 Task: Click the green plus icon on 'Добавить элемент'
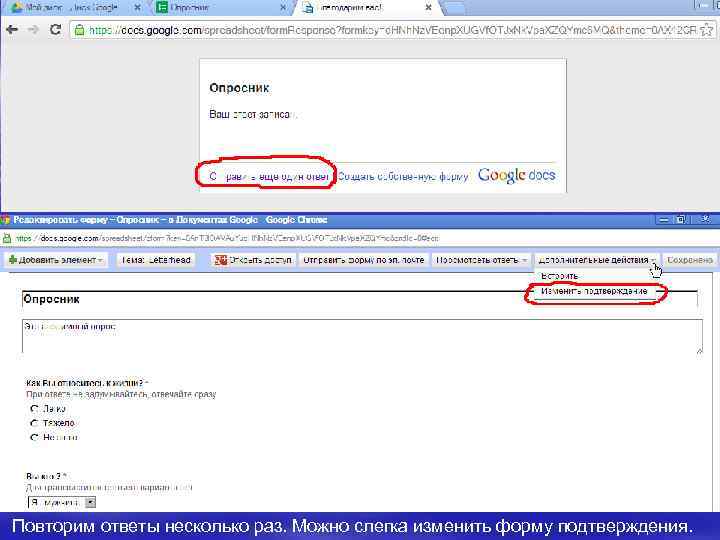pos(13,260)
